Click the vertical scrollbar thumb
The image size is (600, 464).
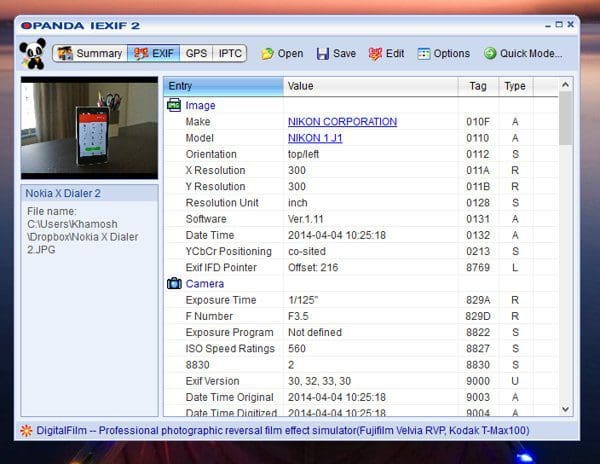point(565,119)
